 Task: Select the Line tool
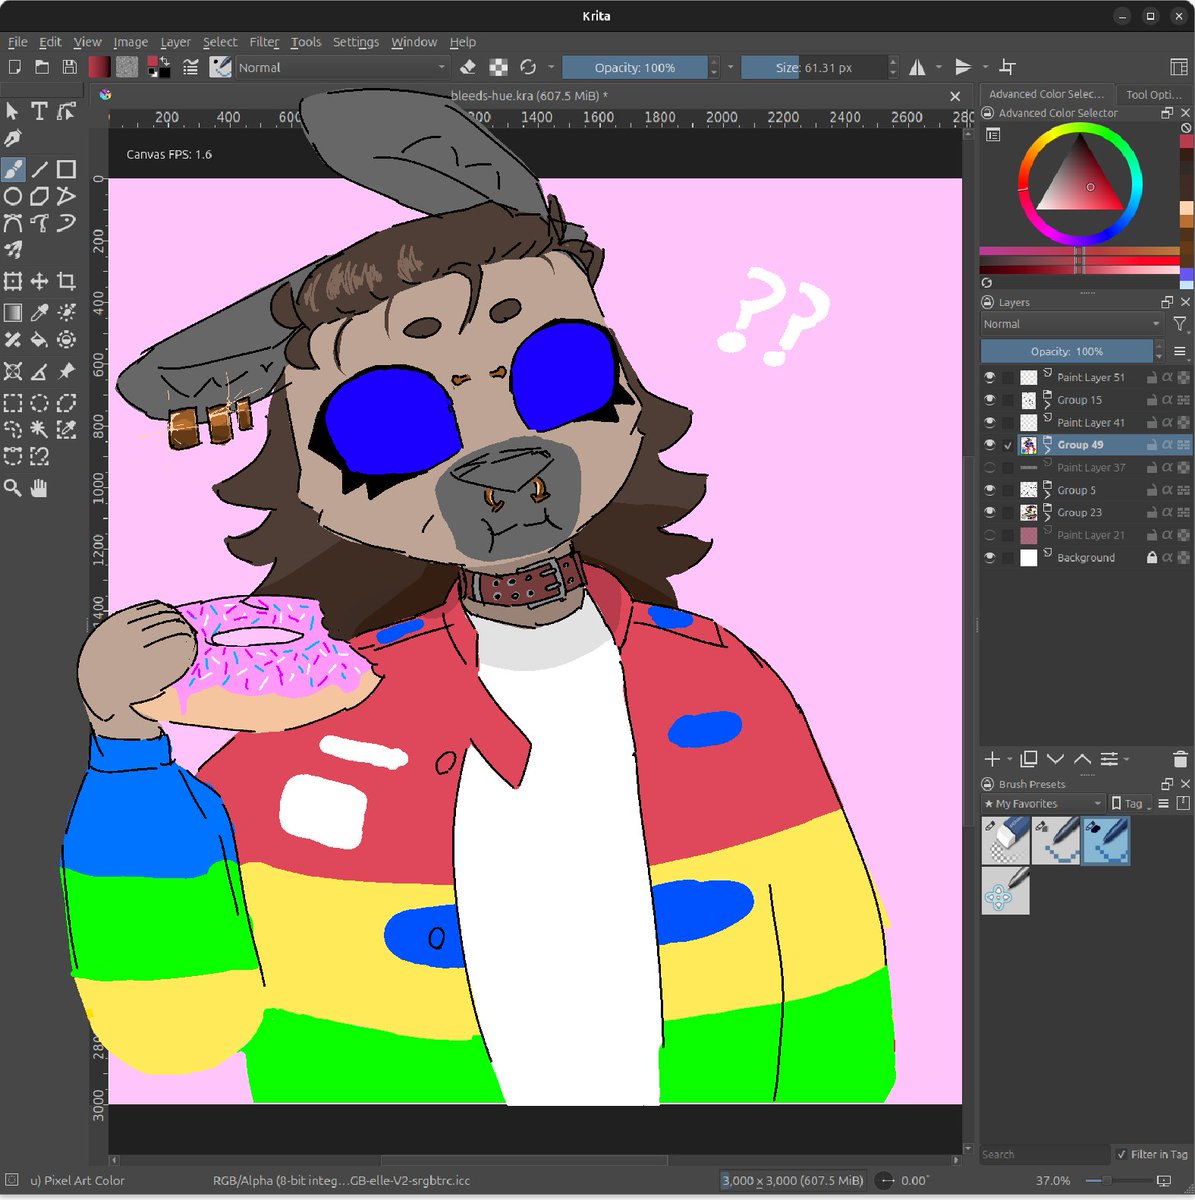coord(39,169)
